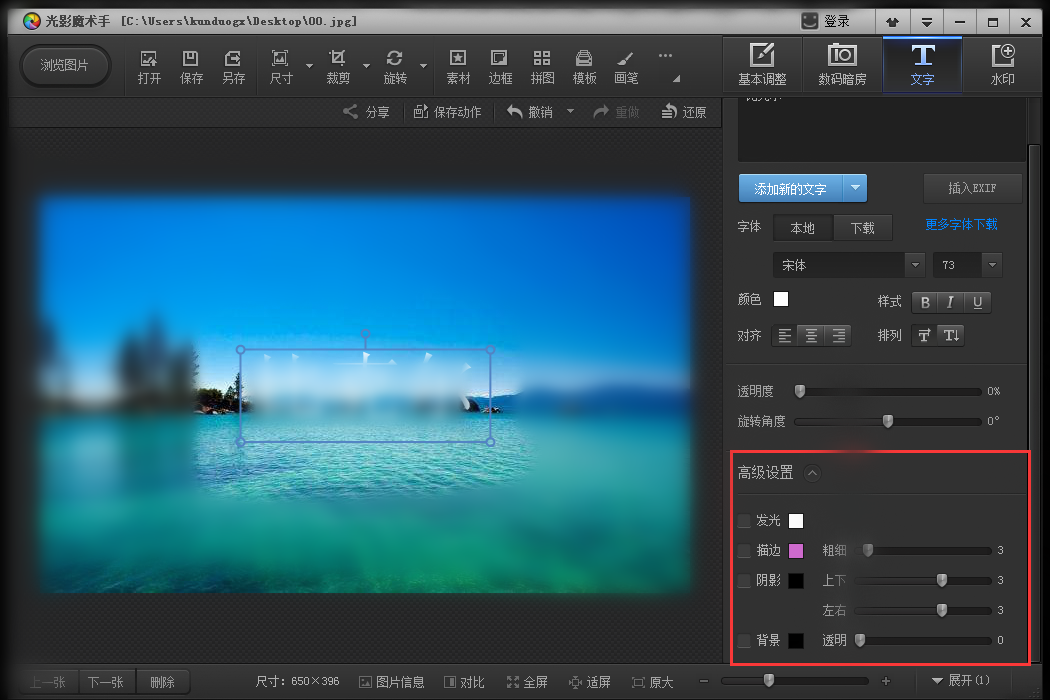Image resolution: width=1050 pixels, height=700 pixels.
Task: Open 裁剪 dropdown arrow
Action: click(366, 66)
